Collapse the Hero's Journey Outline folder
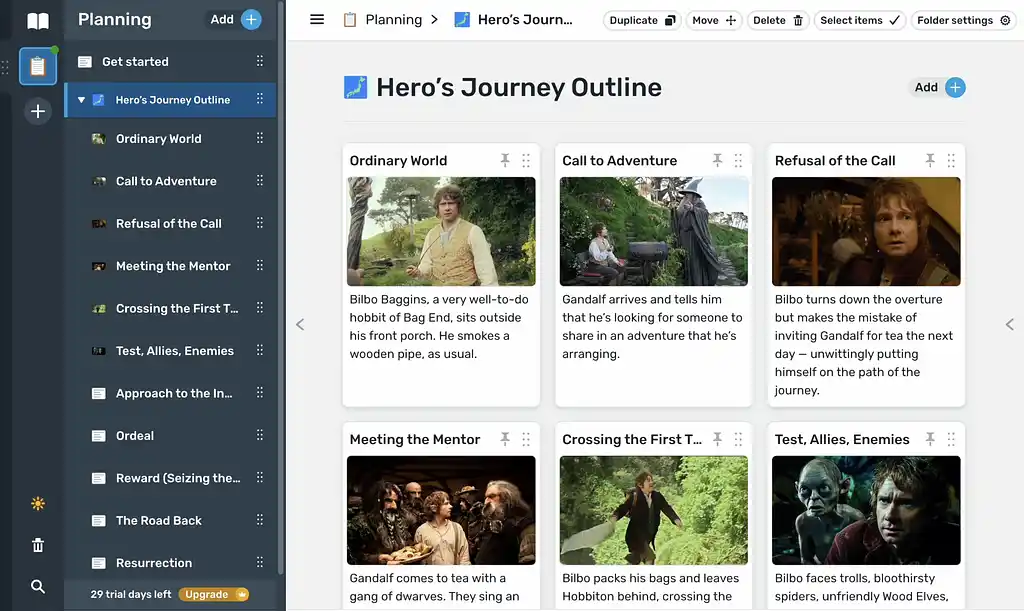 click(81, 100)
